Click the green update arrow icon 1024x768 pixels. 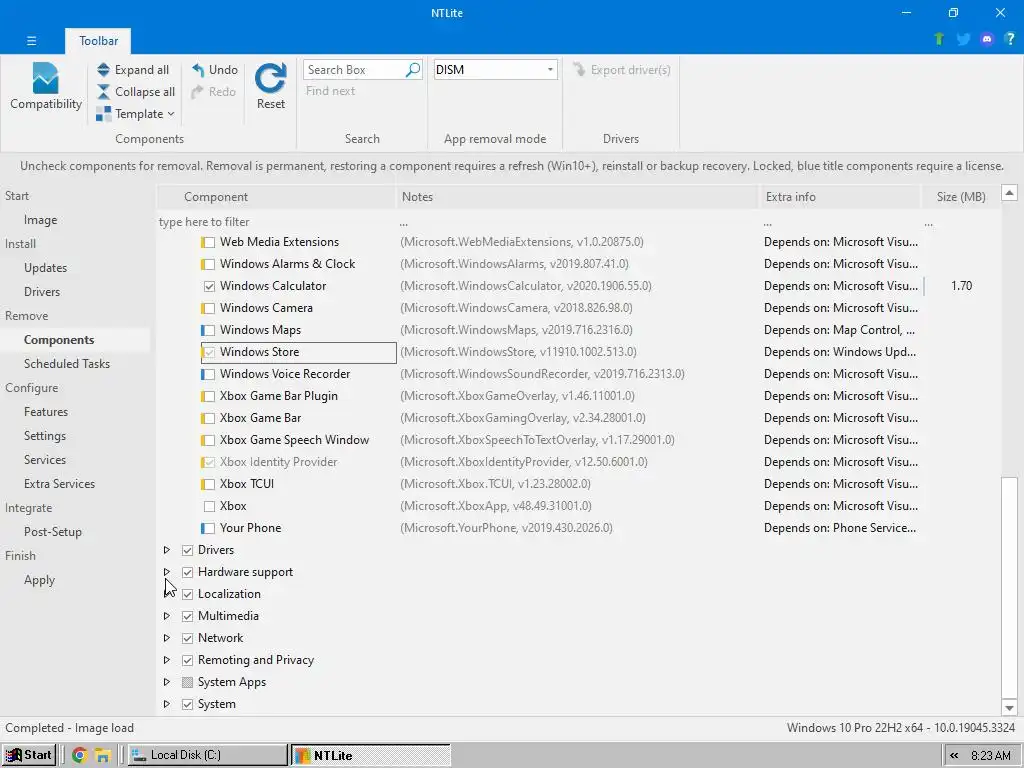[939, 39]
